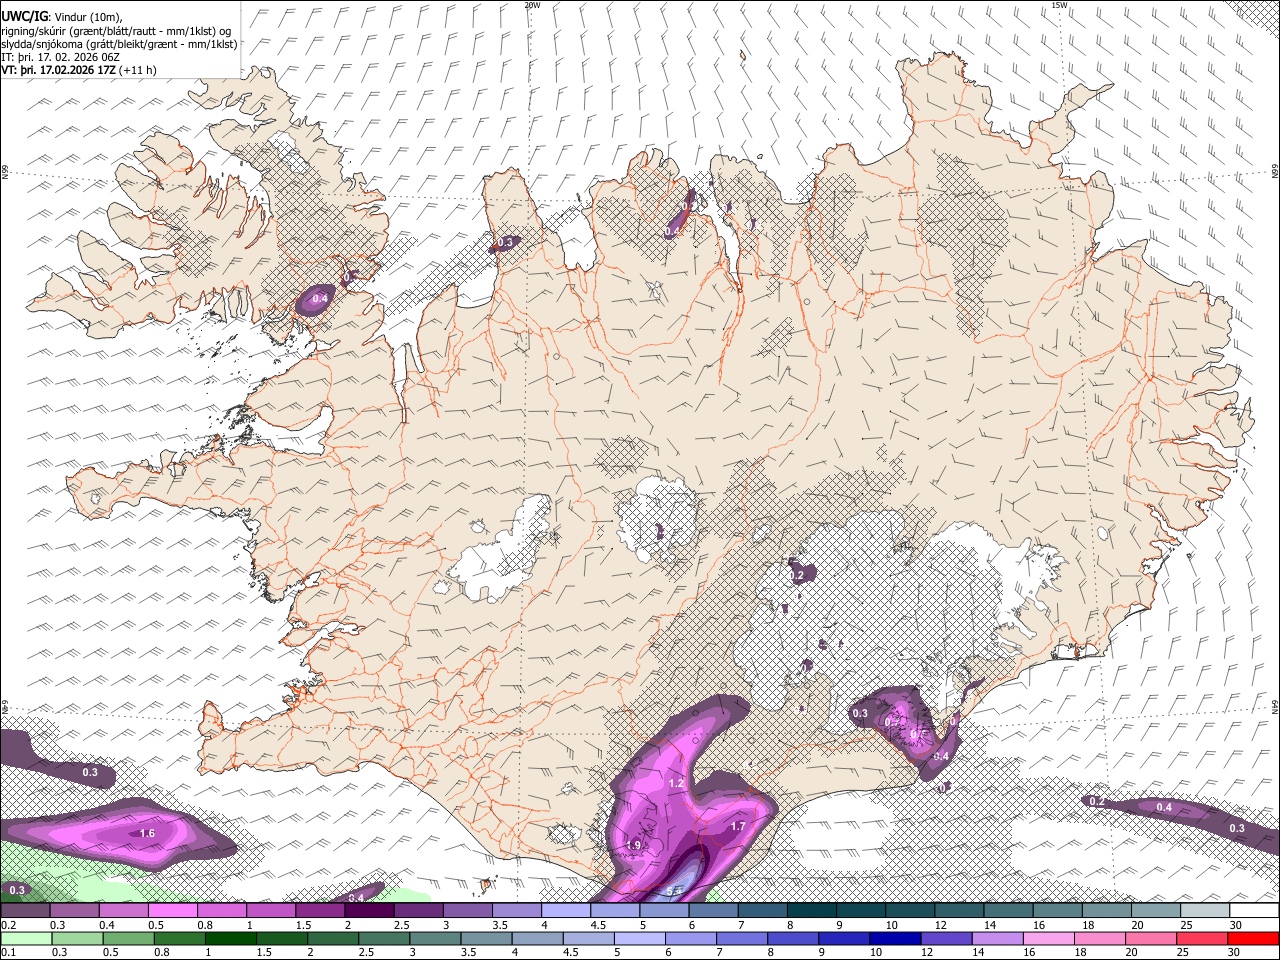Viewport: 1280px width, 960px height.
Task: Select the top-row legend swatch between 0.3 and 0.4
Action: 74,911
